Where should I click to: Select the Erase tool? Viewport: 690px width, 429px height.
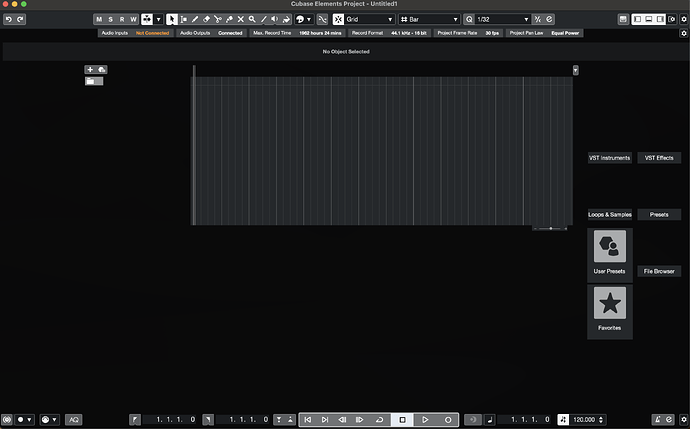[x=206, y=19]
